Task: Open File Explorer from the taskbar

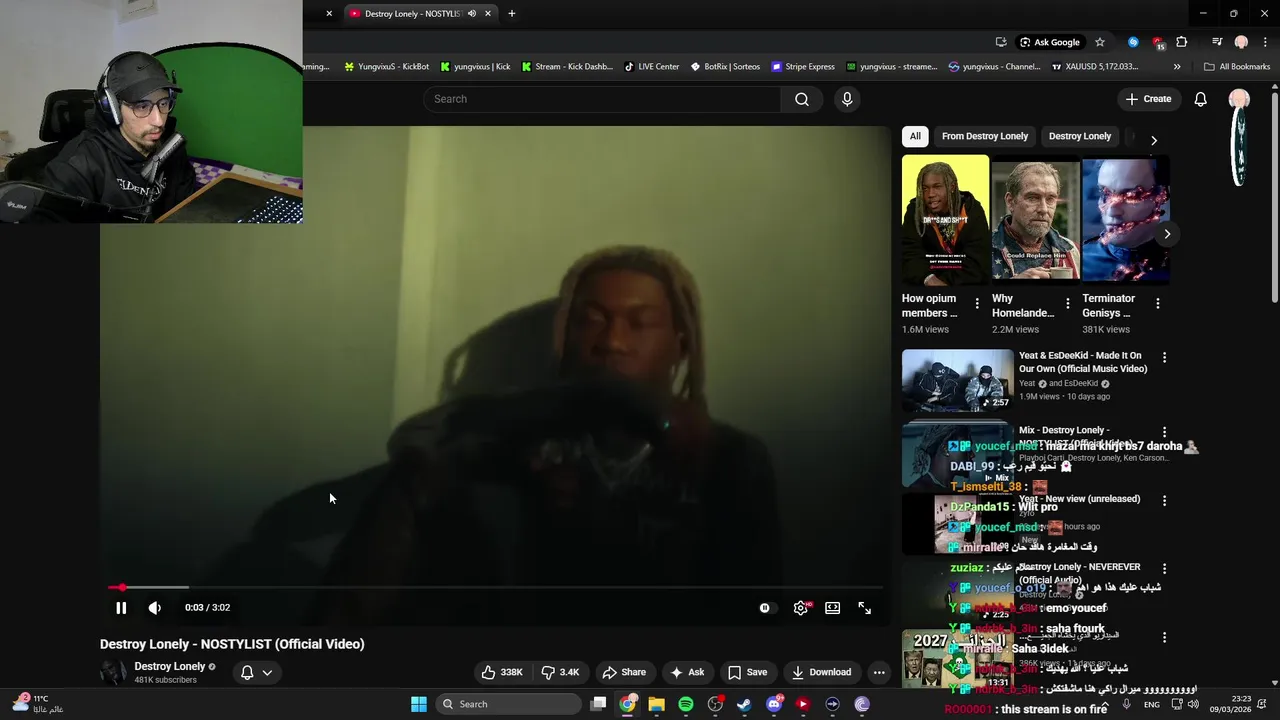Action: coord(656,704)
